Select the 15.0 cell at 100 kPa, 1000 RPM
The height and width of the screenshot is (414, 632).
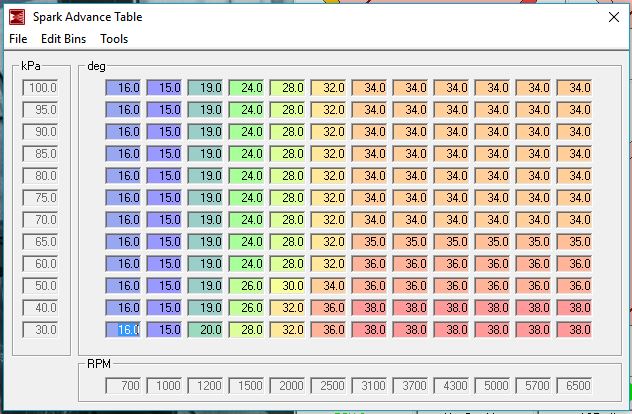pos(164,87)
